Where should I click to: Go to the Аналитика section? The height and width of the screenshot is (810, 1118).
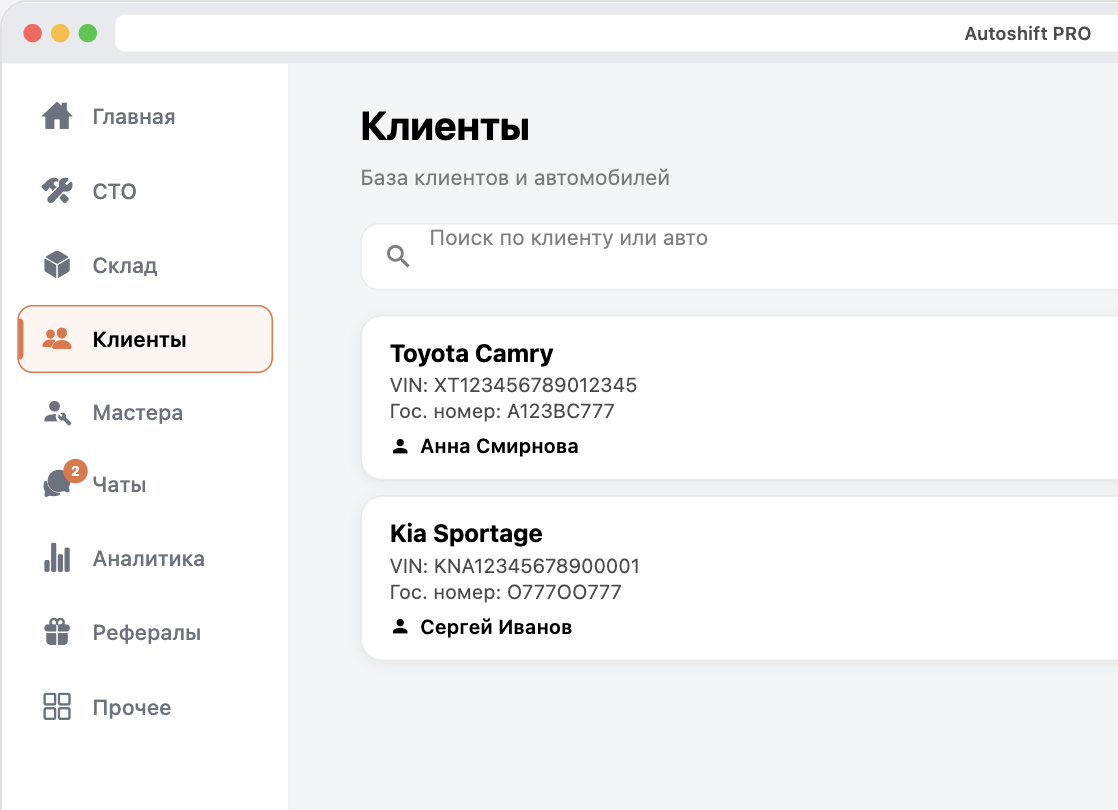pos(145,558)
